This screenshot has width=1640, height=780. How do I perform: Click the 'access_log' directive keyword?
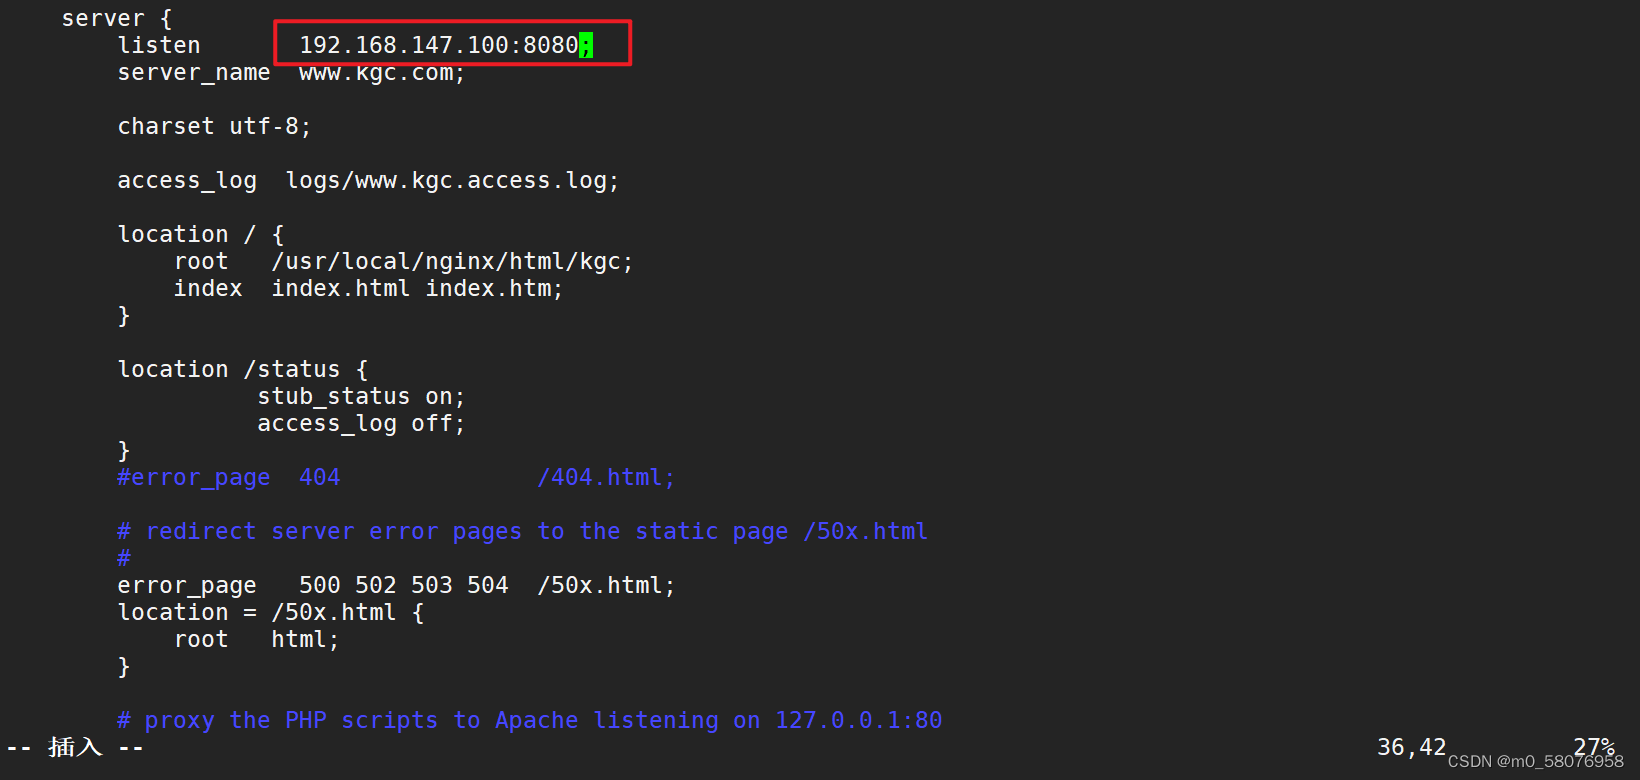point(187,181)
